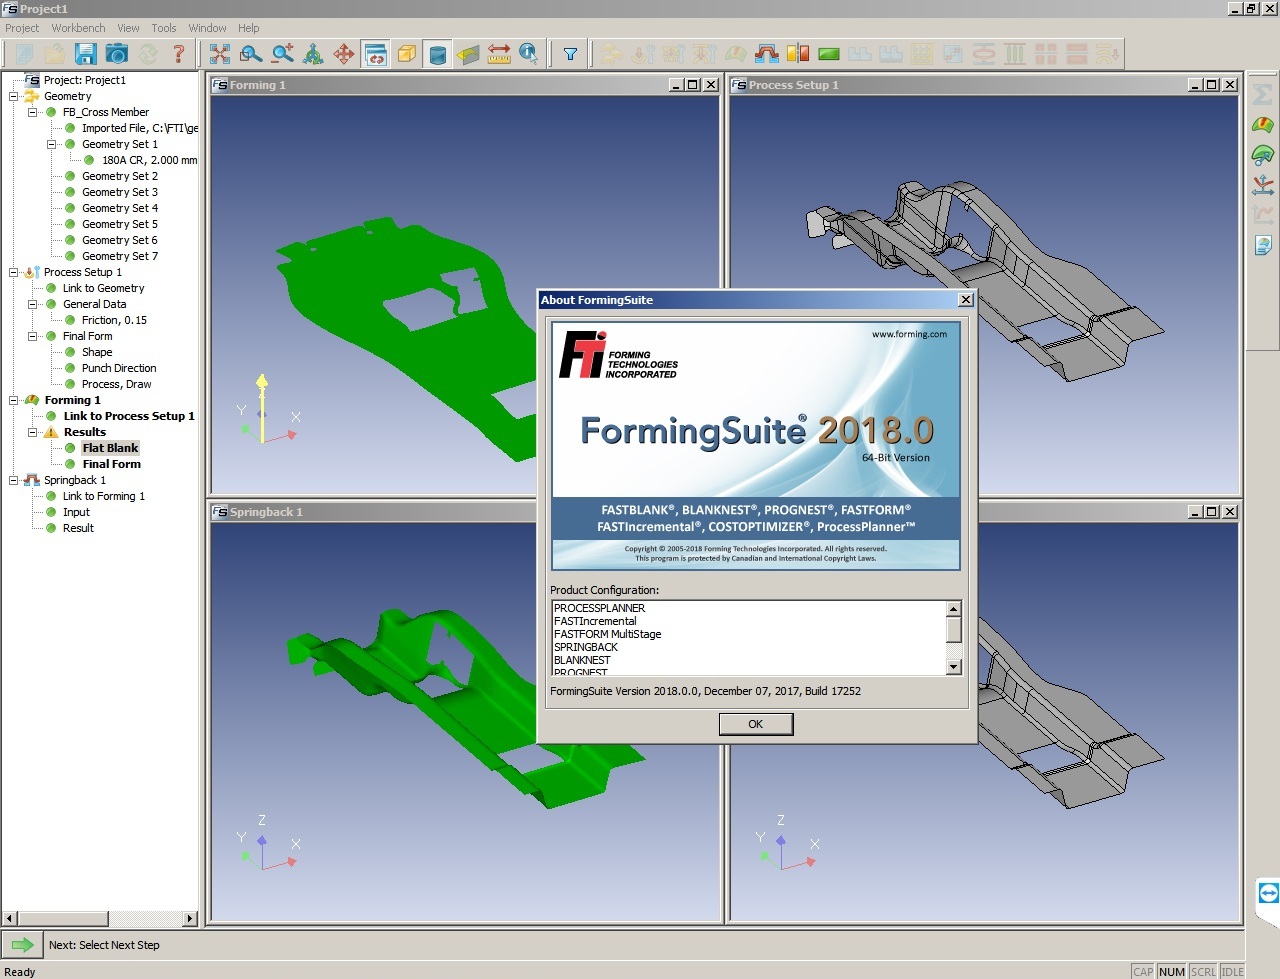Collapse the Geometry tree node
1280x979 pixels.
tap(13, 96)
